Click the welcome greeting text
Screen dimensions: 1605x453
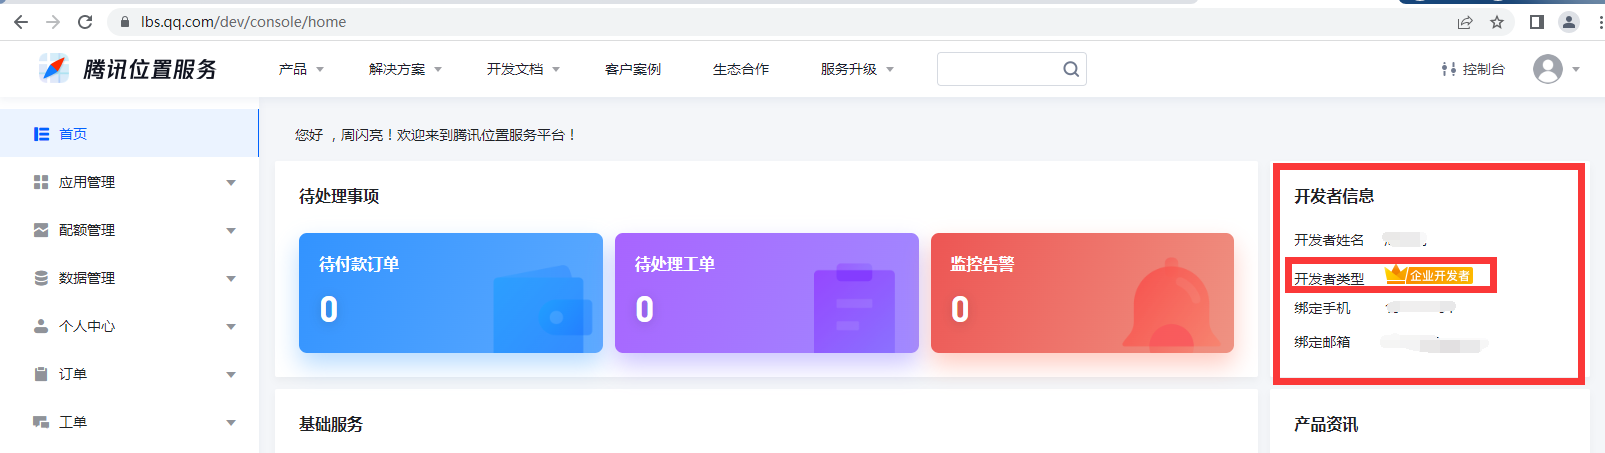click(x=436, y=135)
